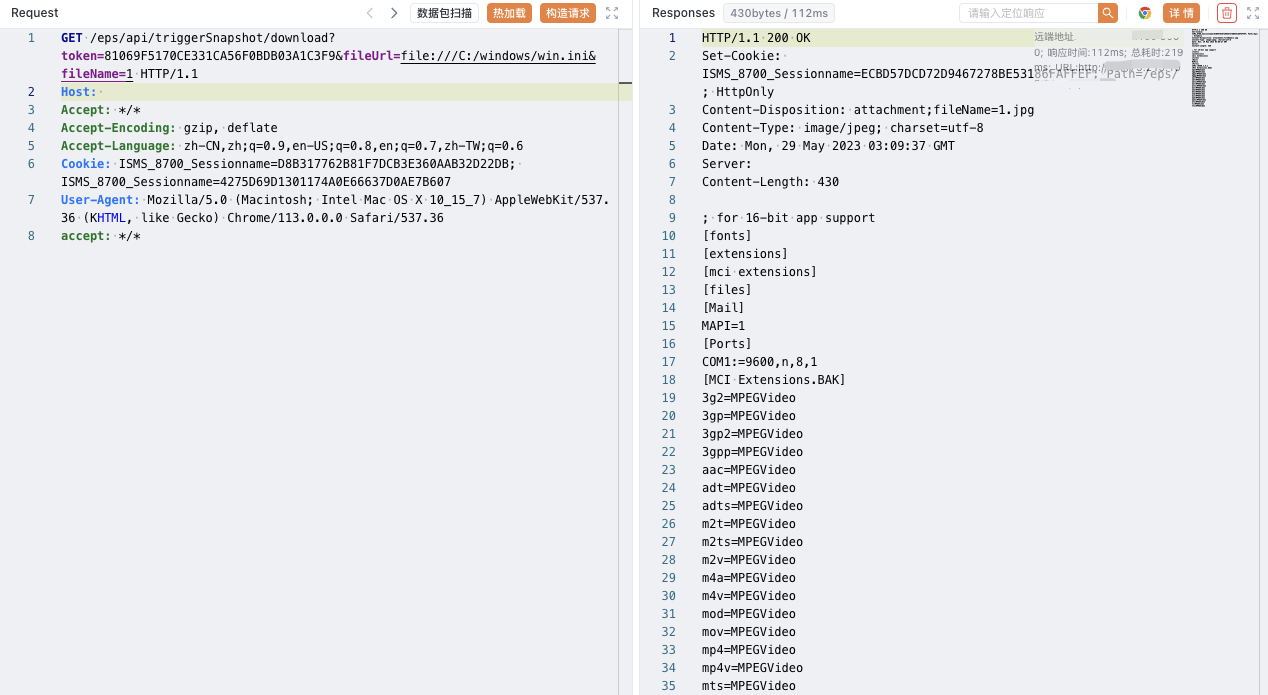This screenshot has height=695, width=1268.
Task: Click the GET /eps/api/triggerSnapshot/download? line
Action: pos(198,38)
